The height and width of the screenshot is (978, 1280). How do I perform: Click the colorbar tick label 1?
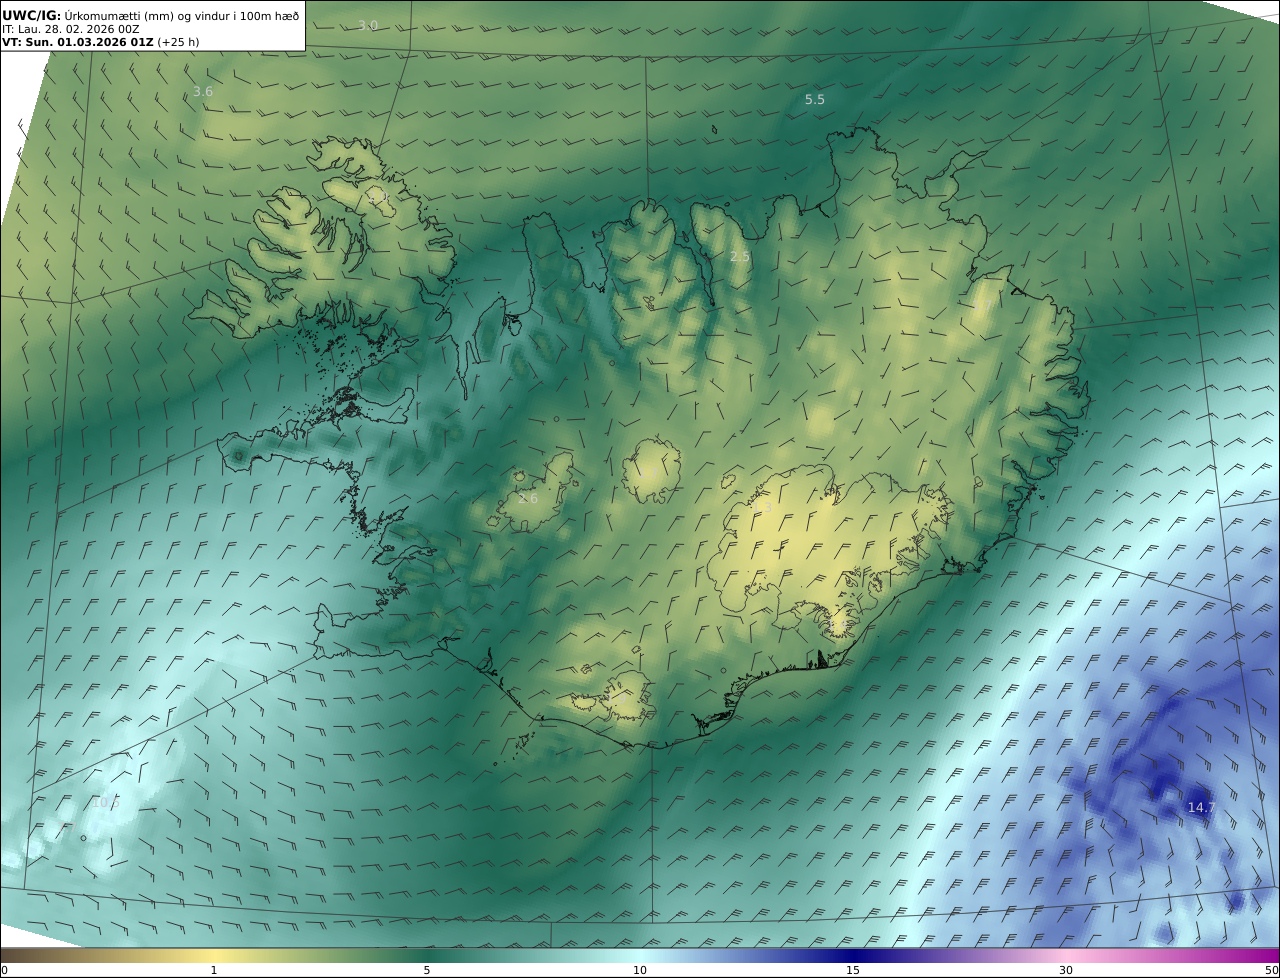(214, 970)
